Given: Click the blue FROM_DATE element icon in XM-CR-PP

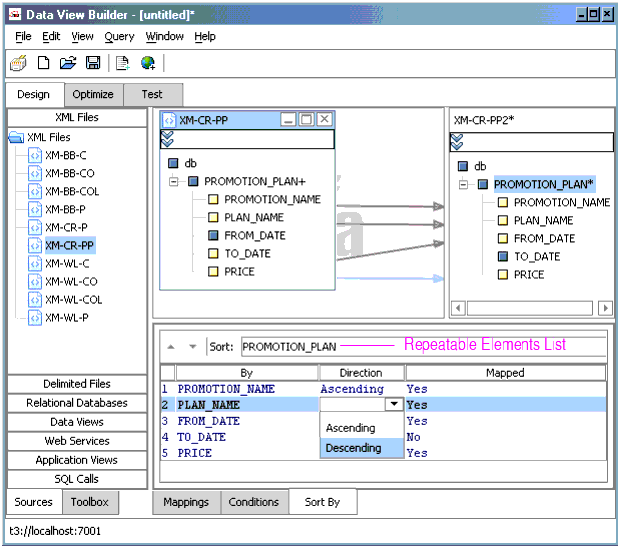Looking at the screenshot, I should tap(213, 236).
